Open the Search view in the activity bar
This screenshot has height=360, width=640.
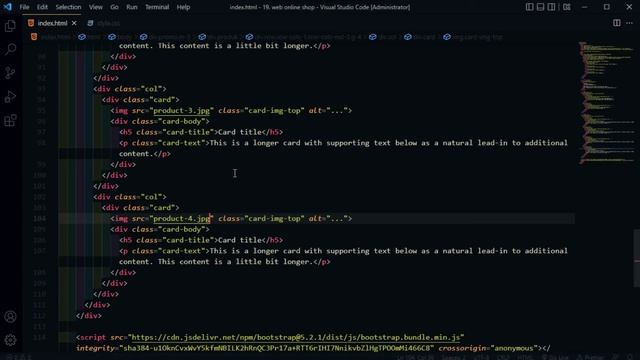click(10, 49)
